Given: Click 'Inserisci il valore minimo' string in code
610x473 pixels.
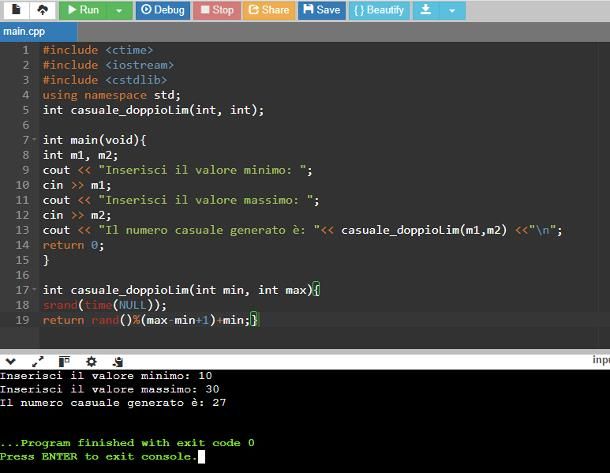Looking at the screenshot, I should click(x=202, y=170).
